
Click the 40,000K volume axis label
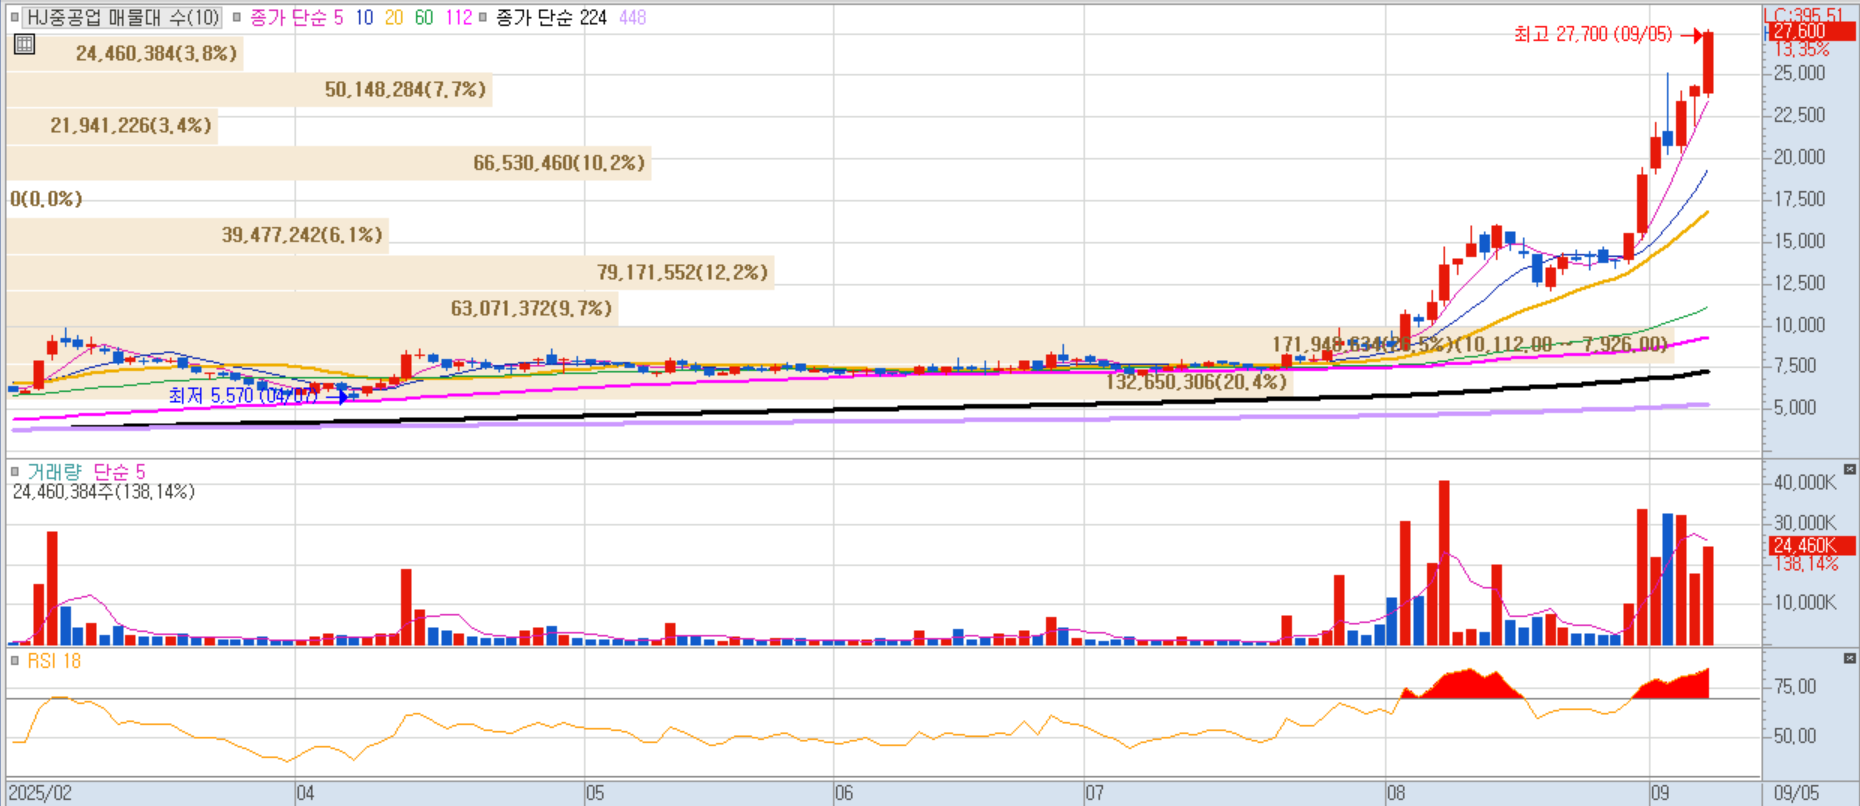tap(1805, 482)
